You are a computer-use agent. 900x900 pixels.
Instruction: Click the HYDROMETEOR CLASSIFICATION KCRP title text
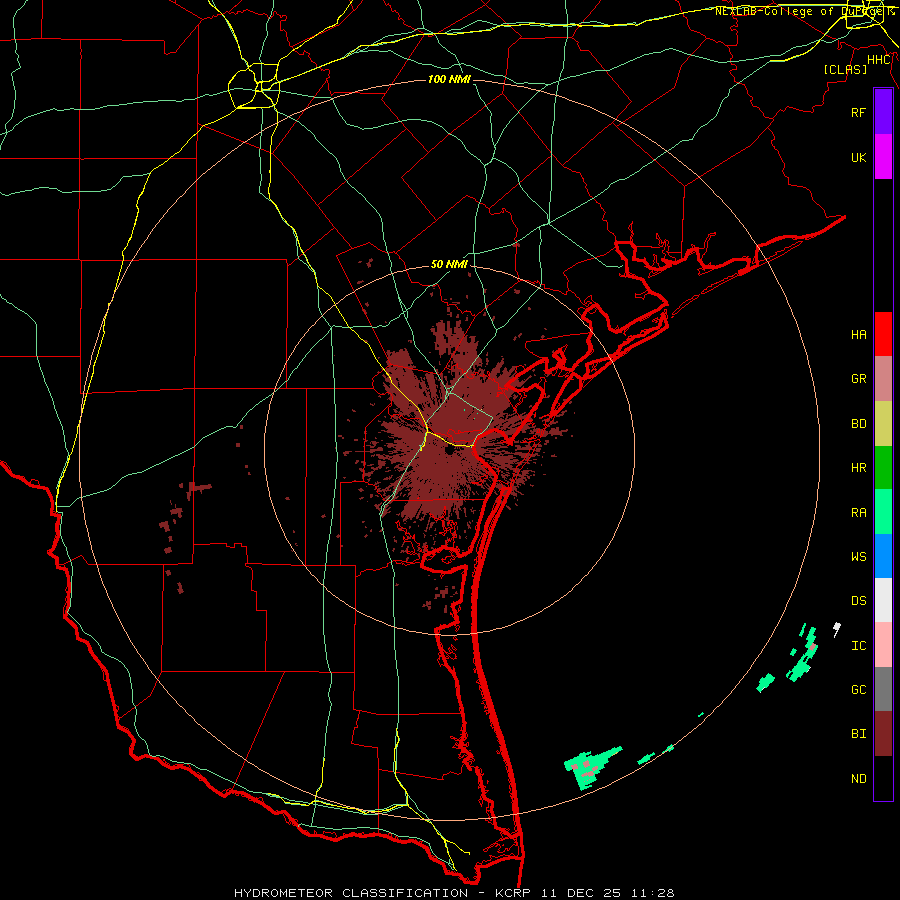pos(454,893)
